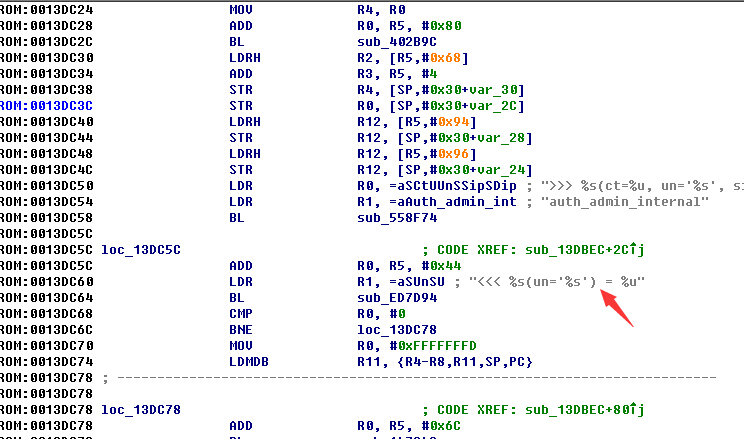Click the sub_ED7D94 call operand
The width and height of the screenshot is (744, 439).
(x=397, y=298)
